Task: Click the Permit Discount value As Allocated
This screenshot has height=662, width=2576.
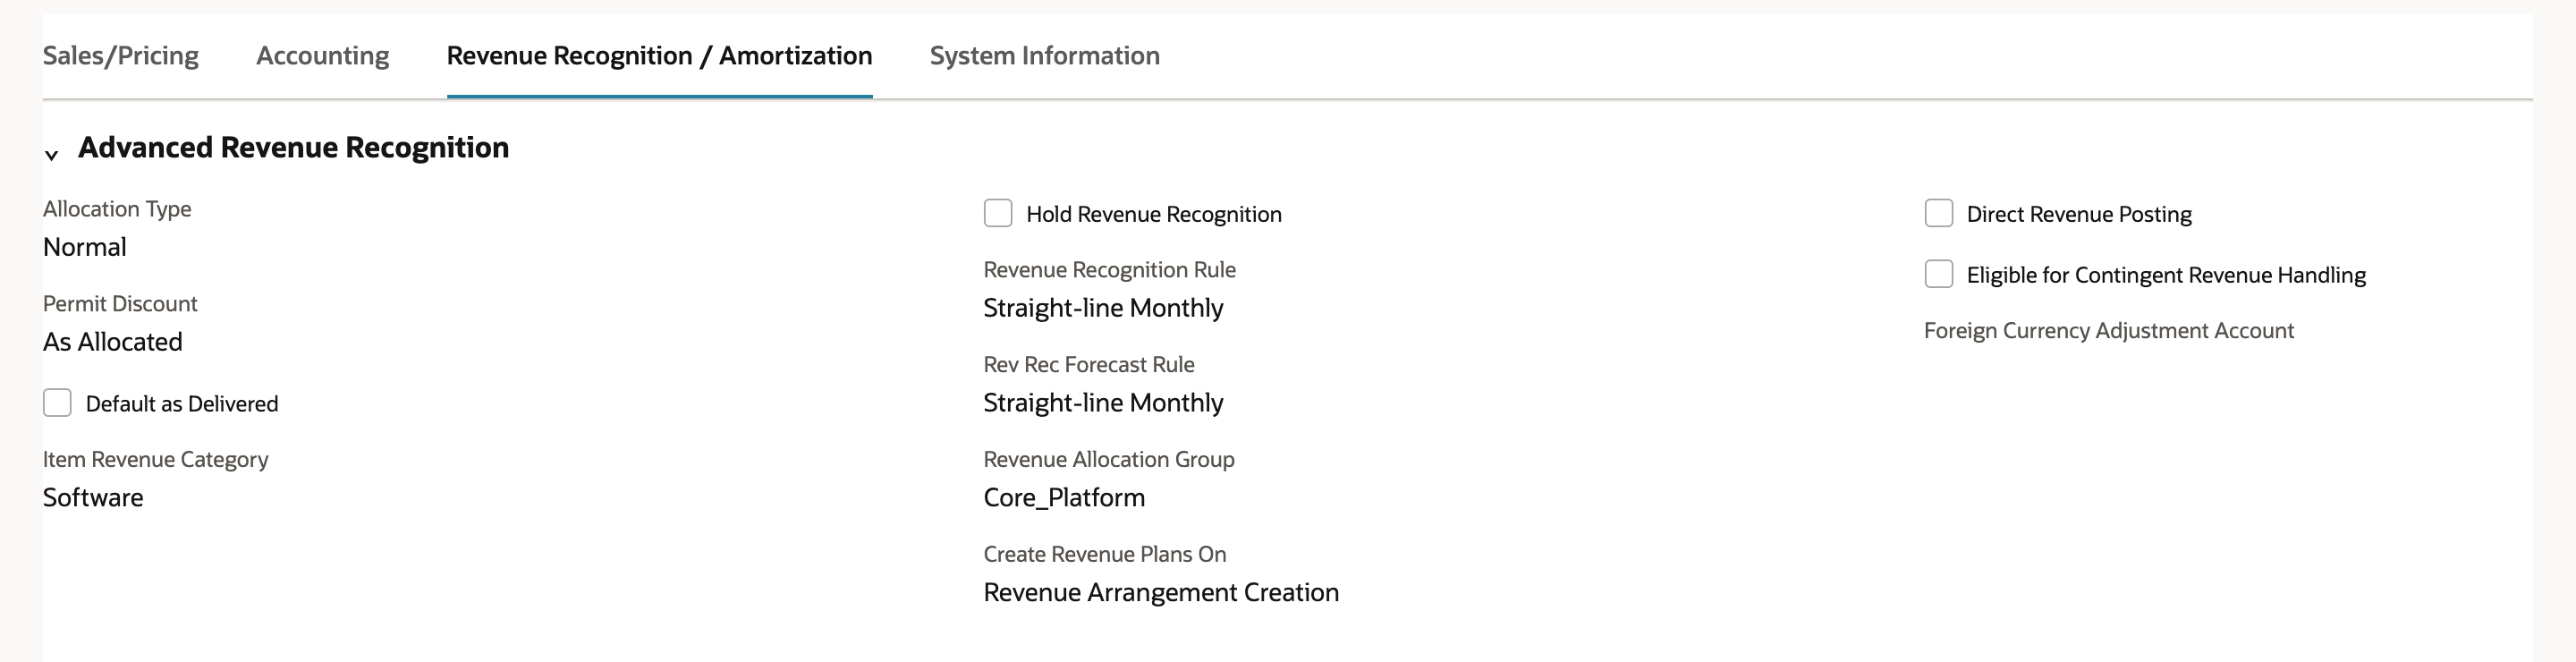Action: click(x=113, y=342)
